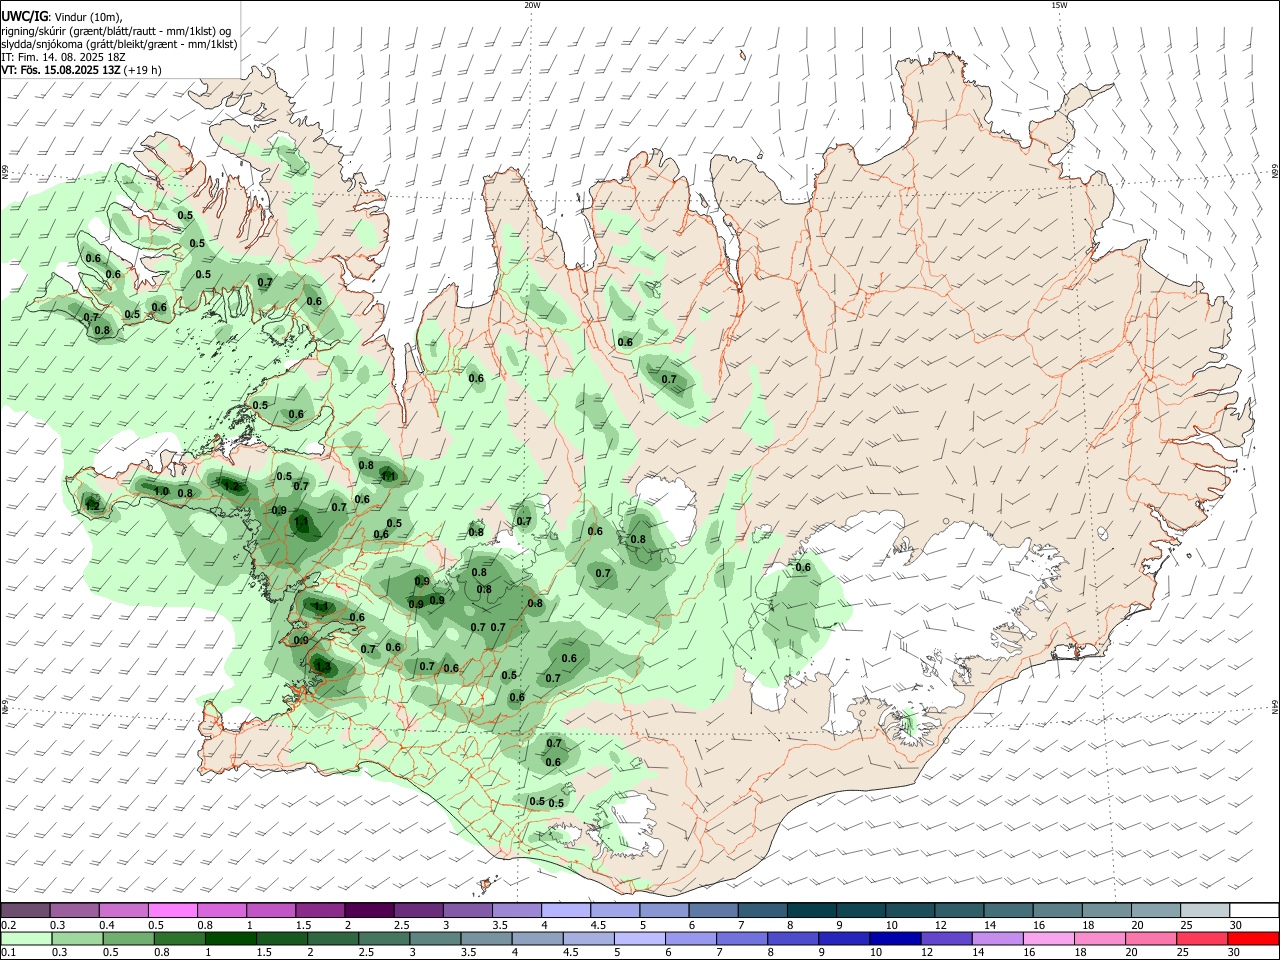Screen dimensions: 1280x960
Task: Click the '20W' longitude label
Action: (x=532, y=5)
